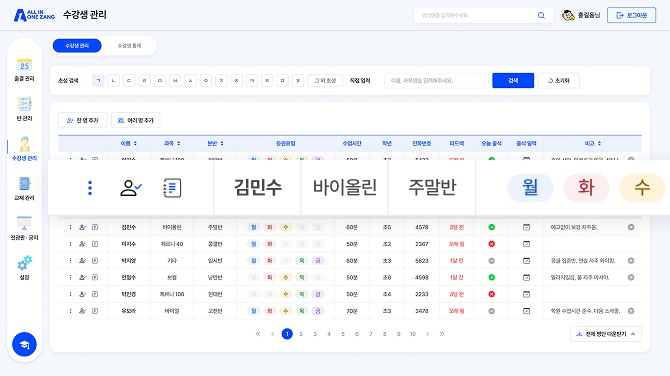Viewport: 670px width, 376px height.
Task: Toggle 금 day pill in 2233 row
Action: click(x=317, y=294)
